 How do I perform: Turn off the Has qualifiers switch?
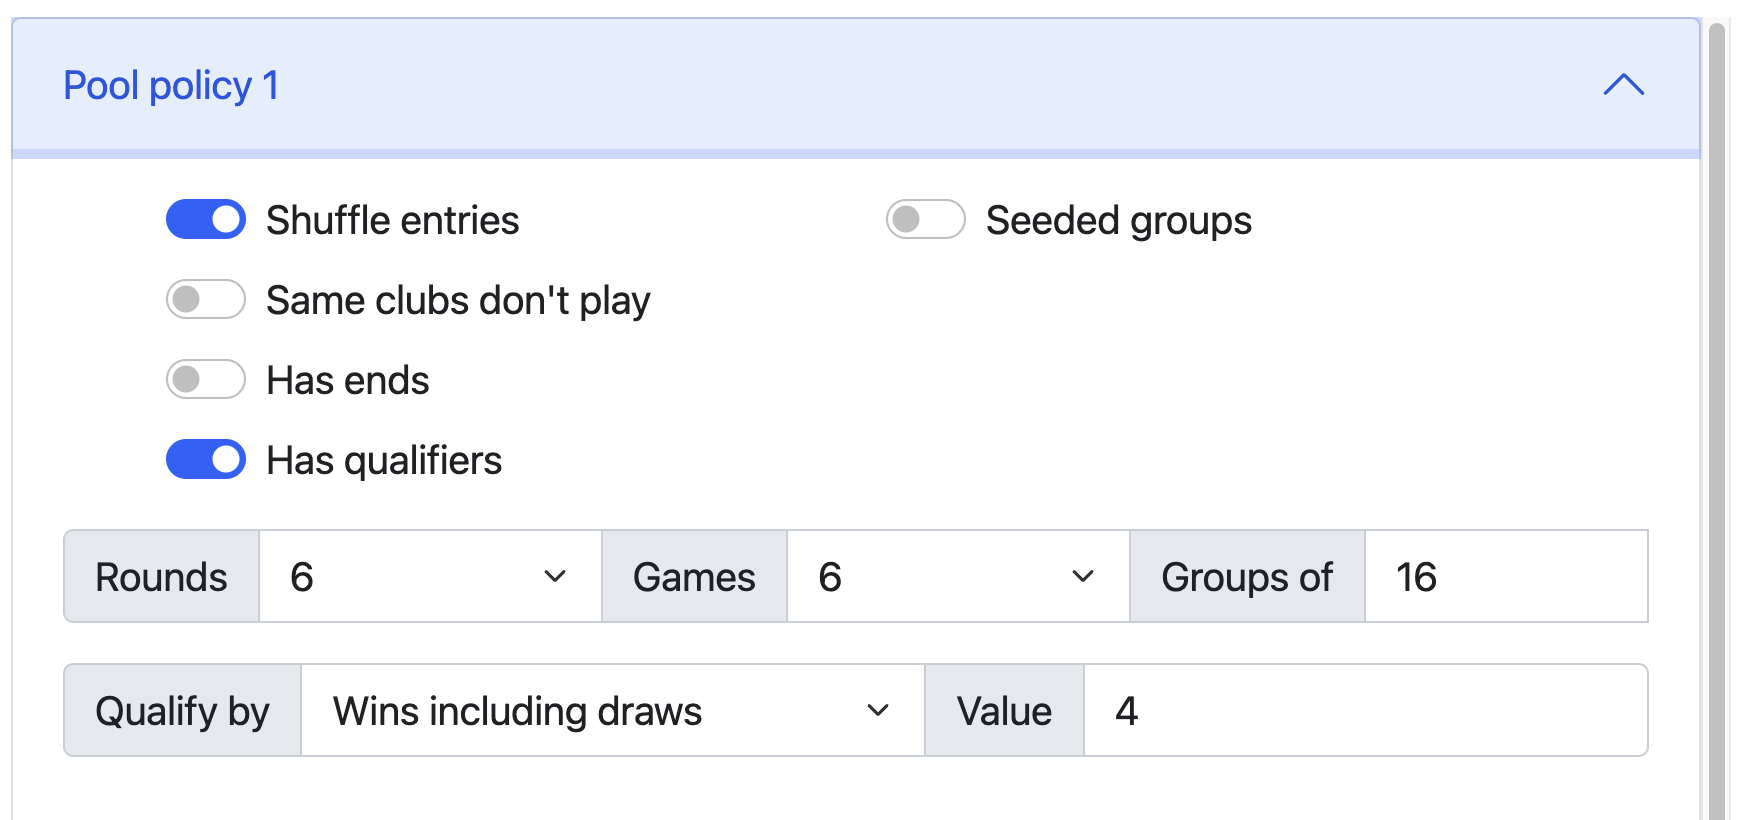pyautogui.click(x=206, y=460)
